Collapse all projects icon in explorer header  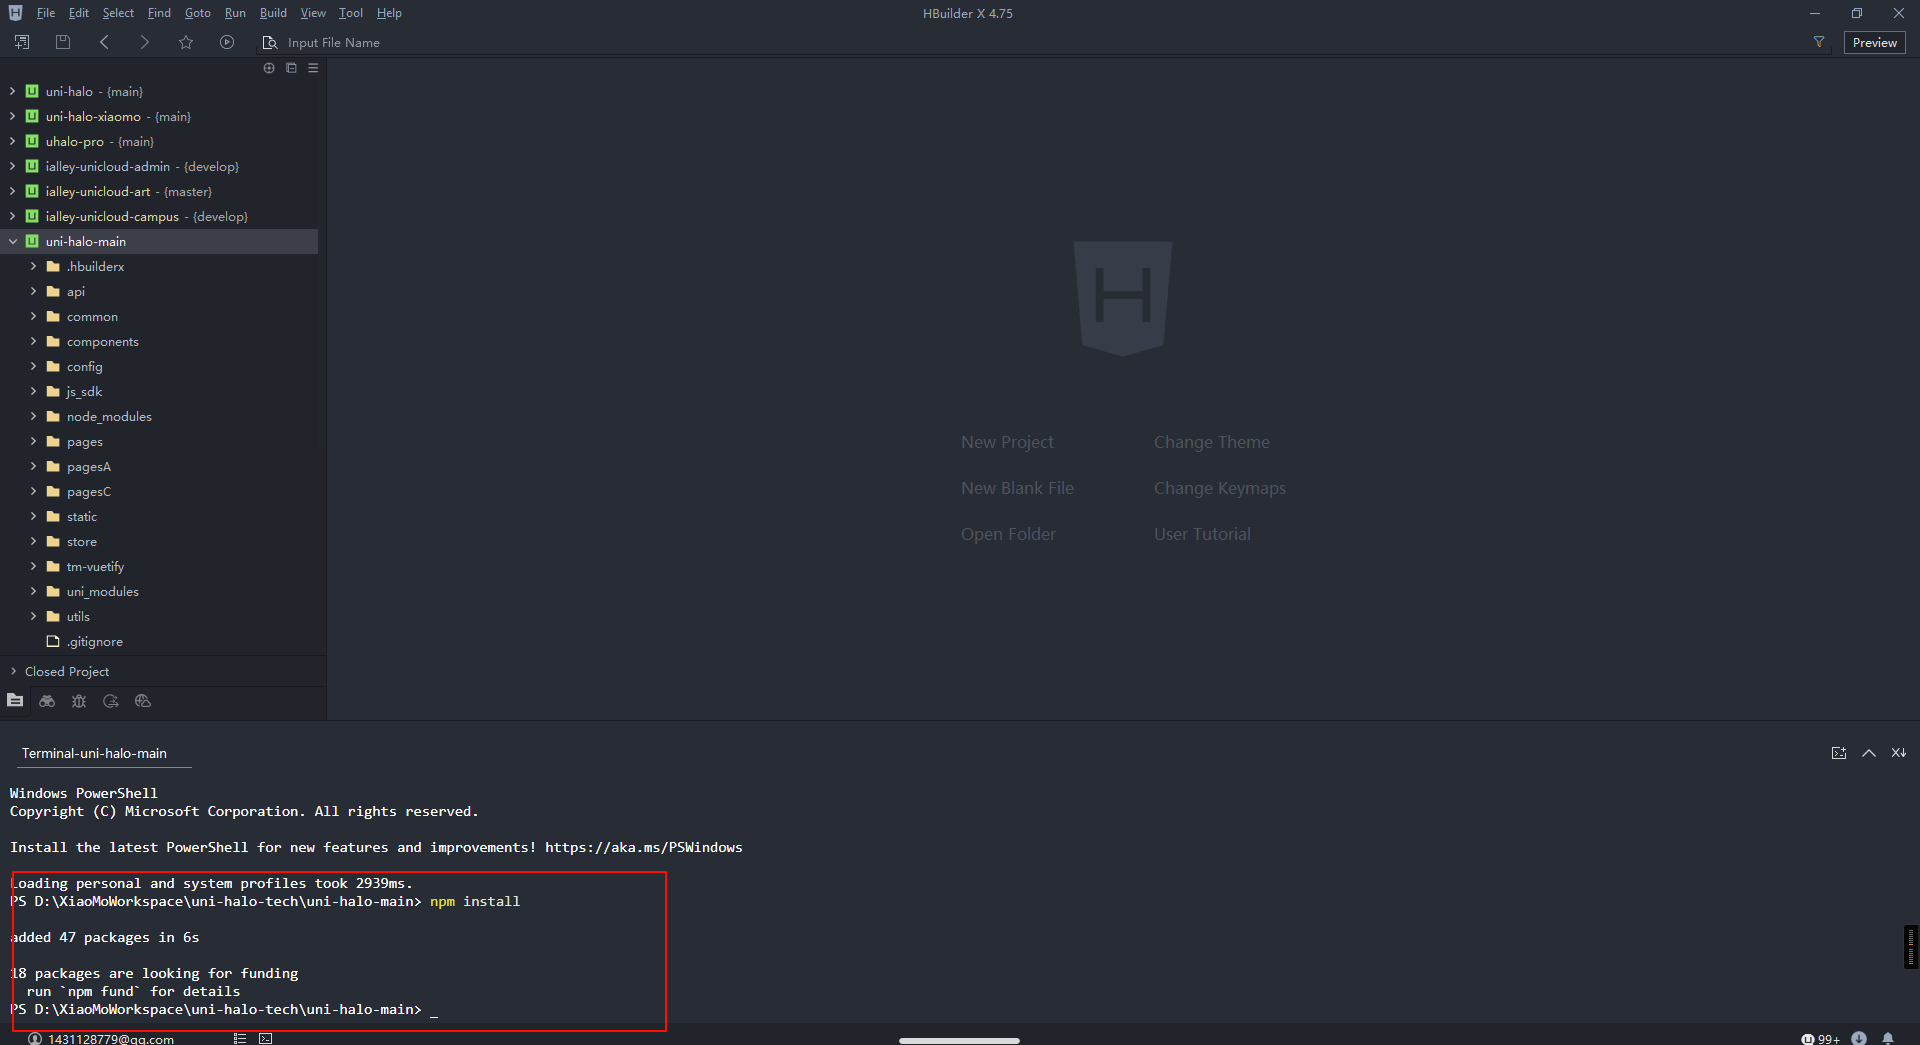291,68
